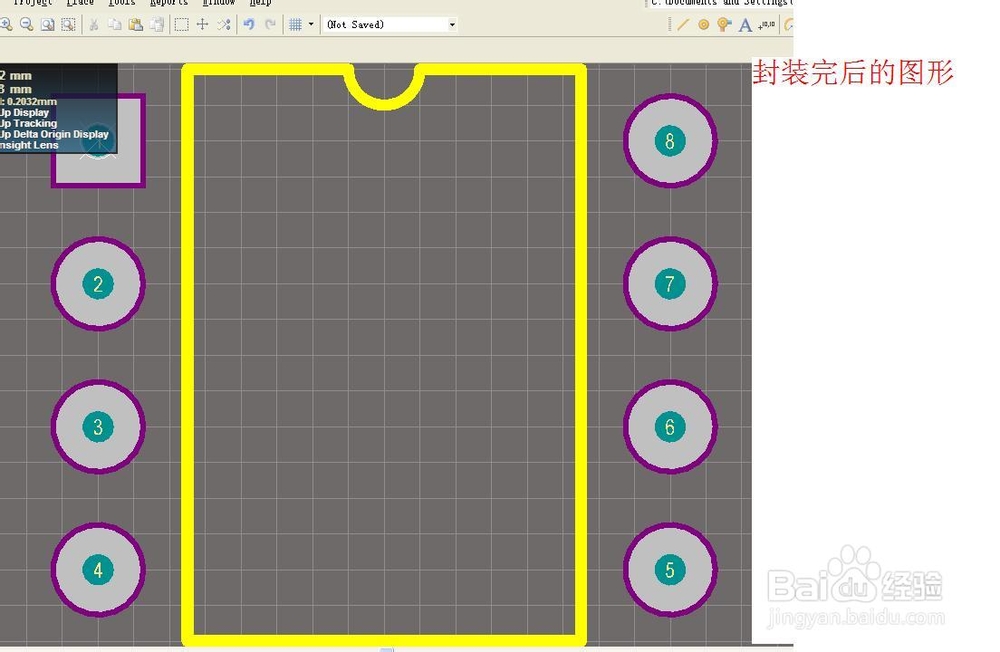Image resolution: width=1000 pixels, height=652 pixels.
Task: Select round pad number 8
Action: [x=670, y=141]
